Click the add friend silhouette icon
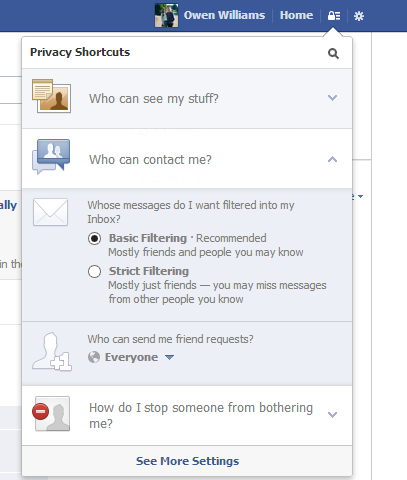 pyautogui.click(x=52, y=352)
